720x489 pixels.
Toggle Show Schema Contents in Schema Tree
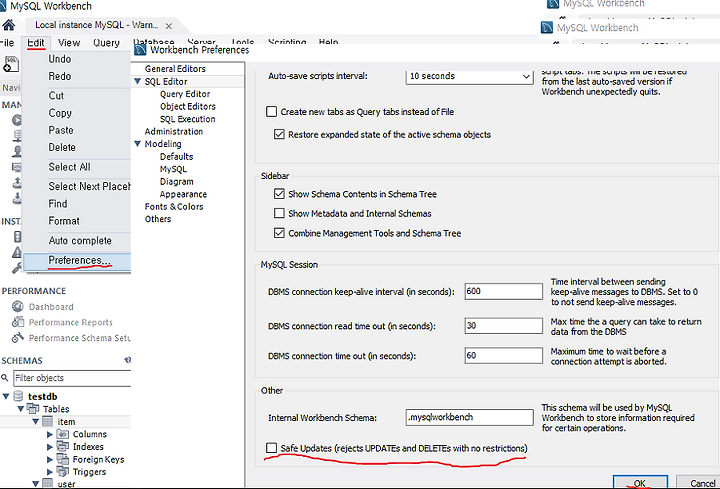(x=279, y=194)
